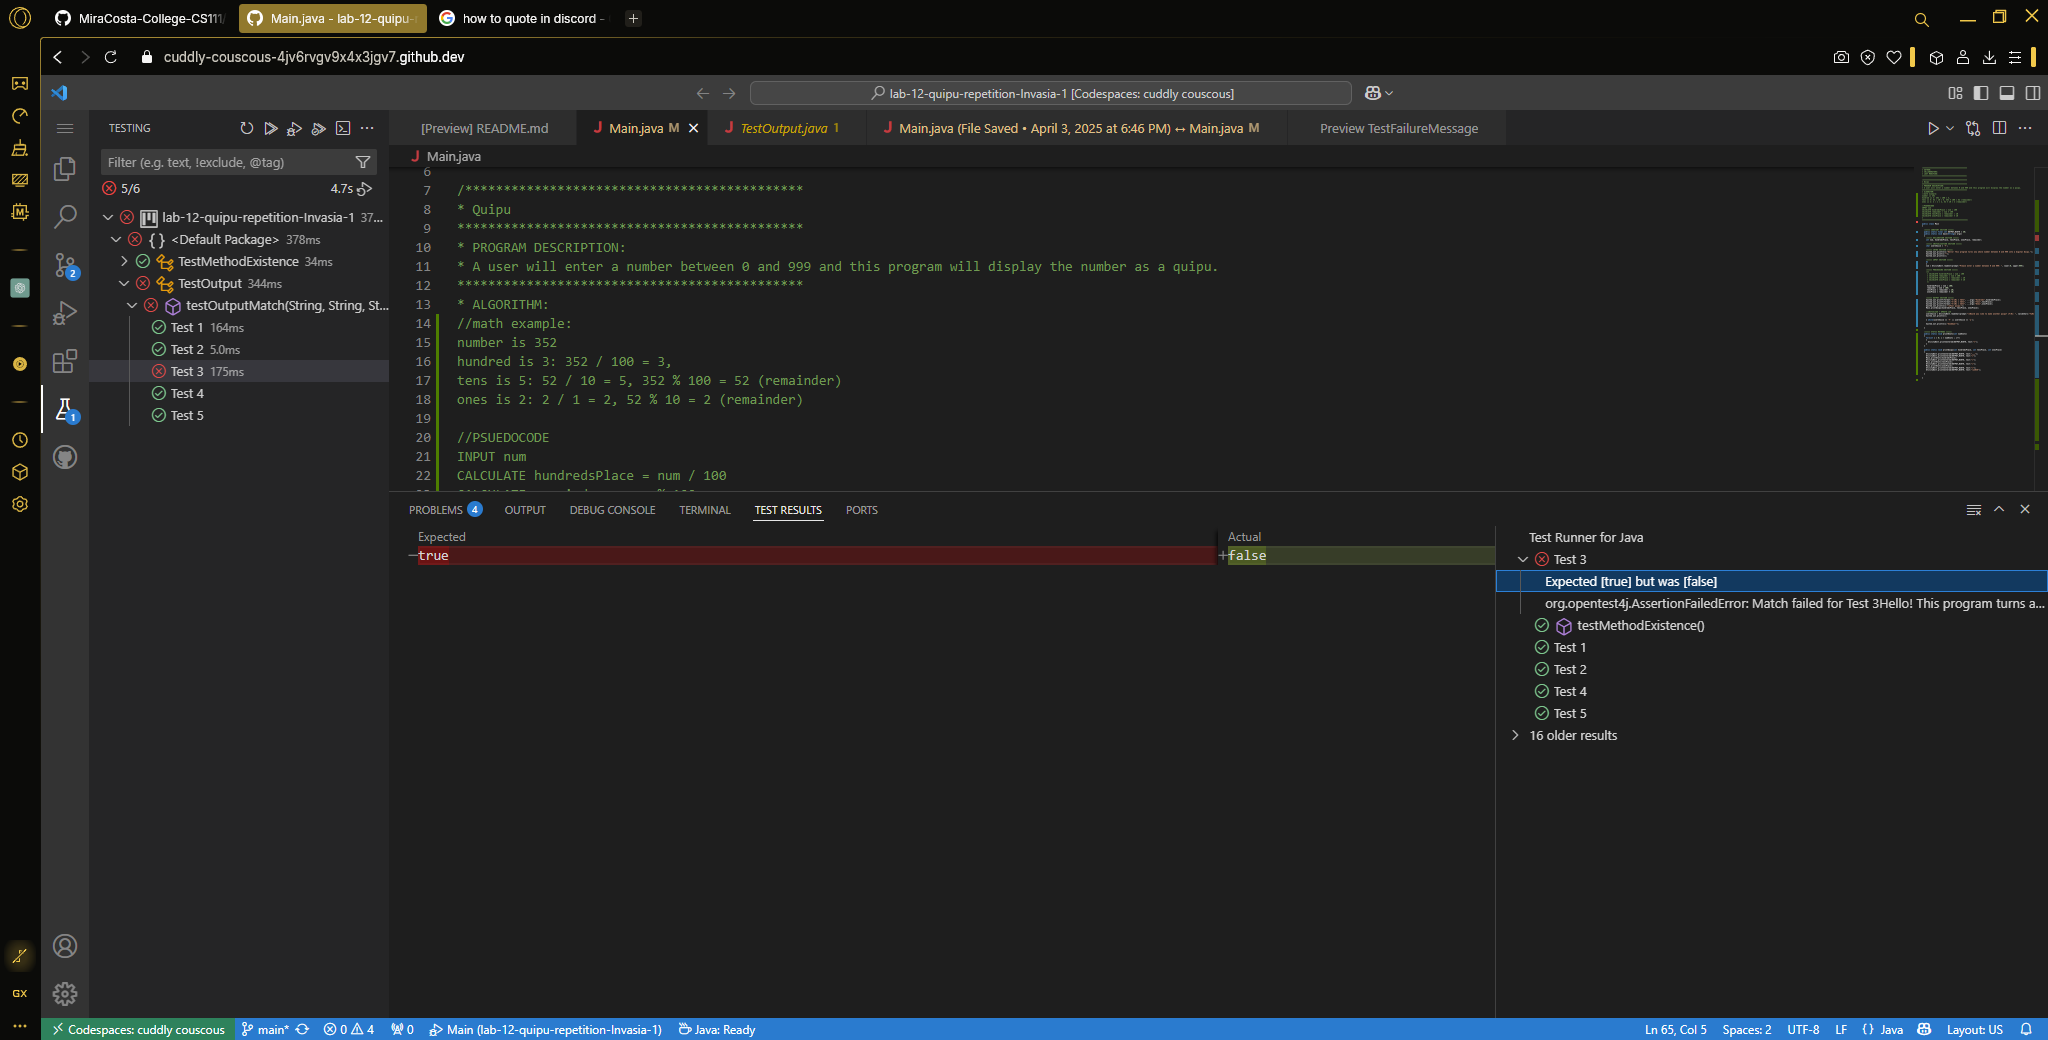The width and height of the screenshot is (2048, 1040).
Task: Switch to the Terminal panel tab
Action: pyautogui.click(x=704, y=510)
